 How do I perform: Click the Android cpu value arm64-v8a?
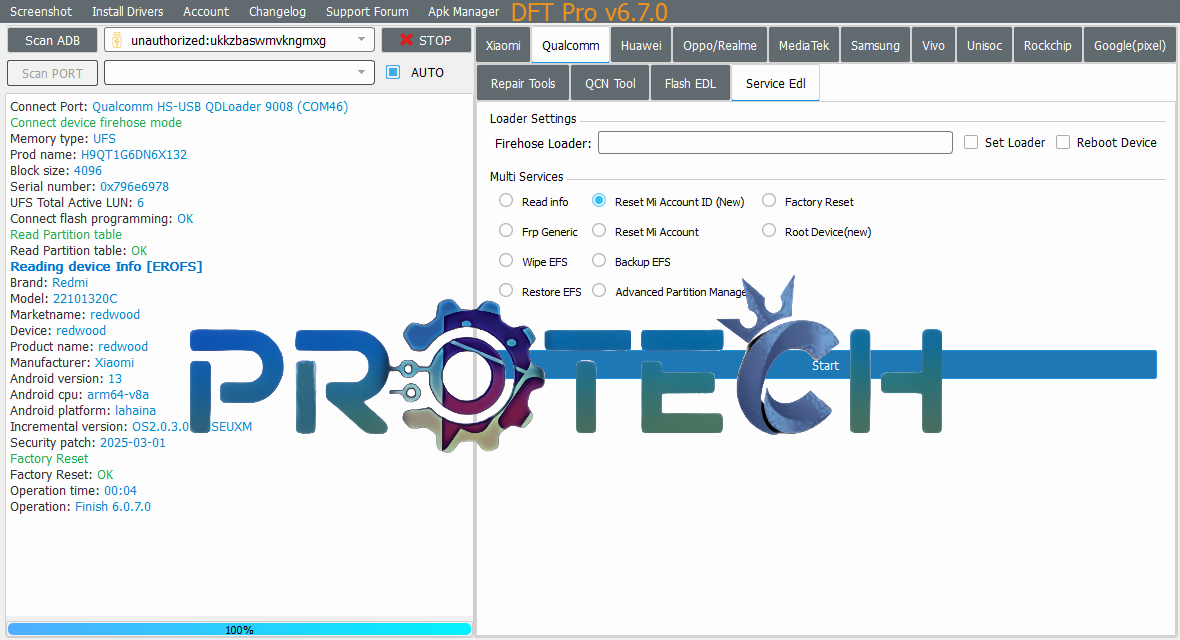[x=118, y=395]
